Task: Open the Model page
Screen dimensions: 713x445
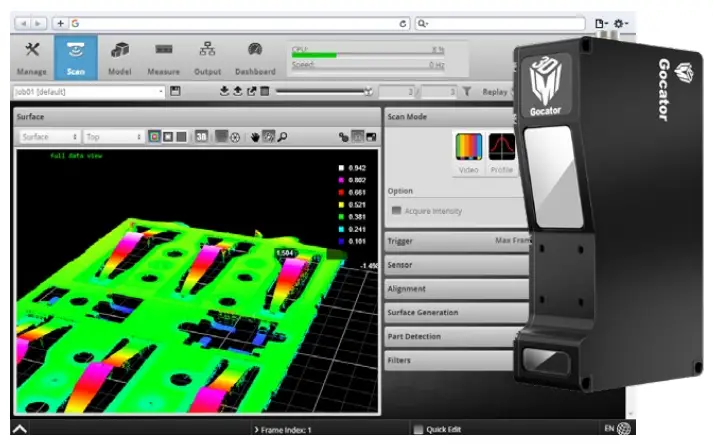Action: (120, 58)
